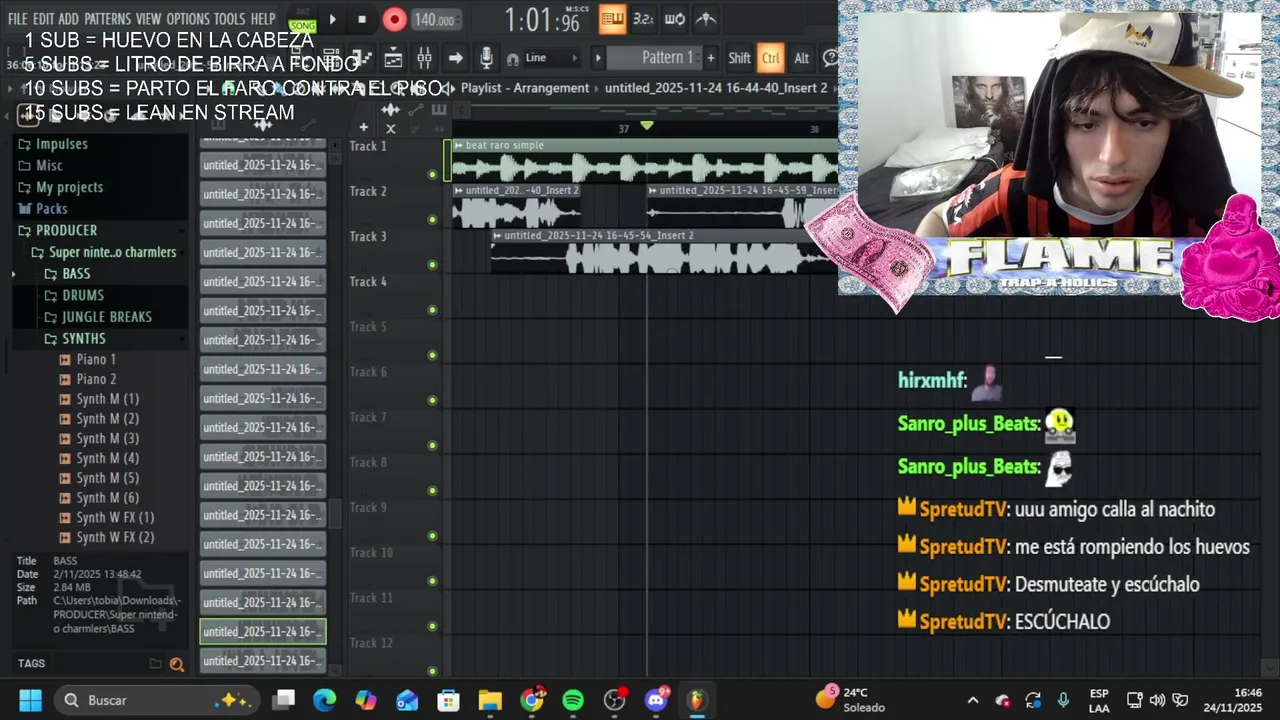Select the 'beat raro simple' clip
The width and height of the screenshot is (1280, 720).
tap(645, 161)
